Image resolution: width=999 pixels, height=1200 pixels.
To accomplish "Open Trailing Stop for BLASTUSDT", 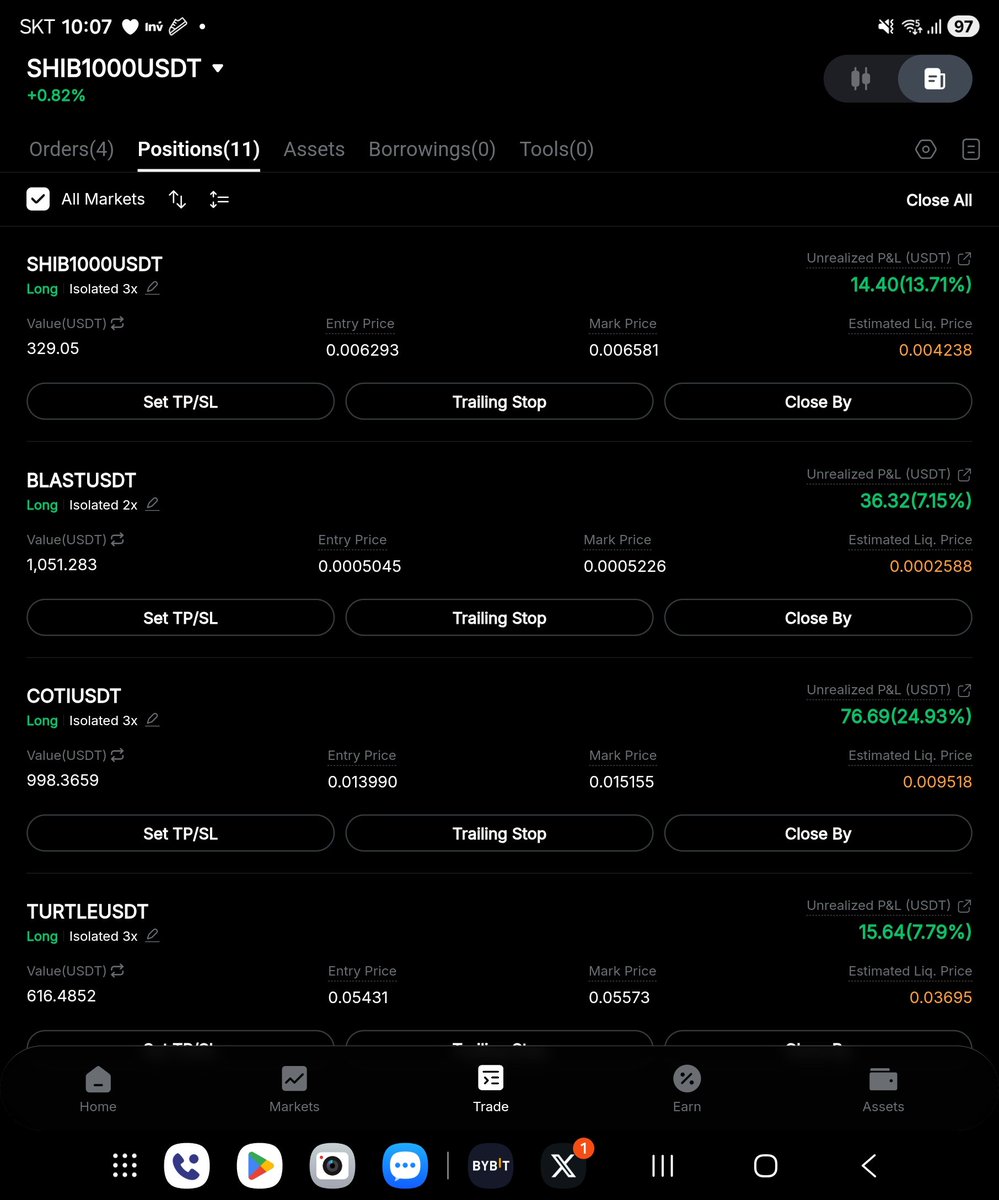I will coord(499,617).
